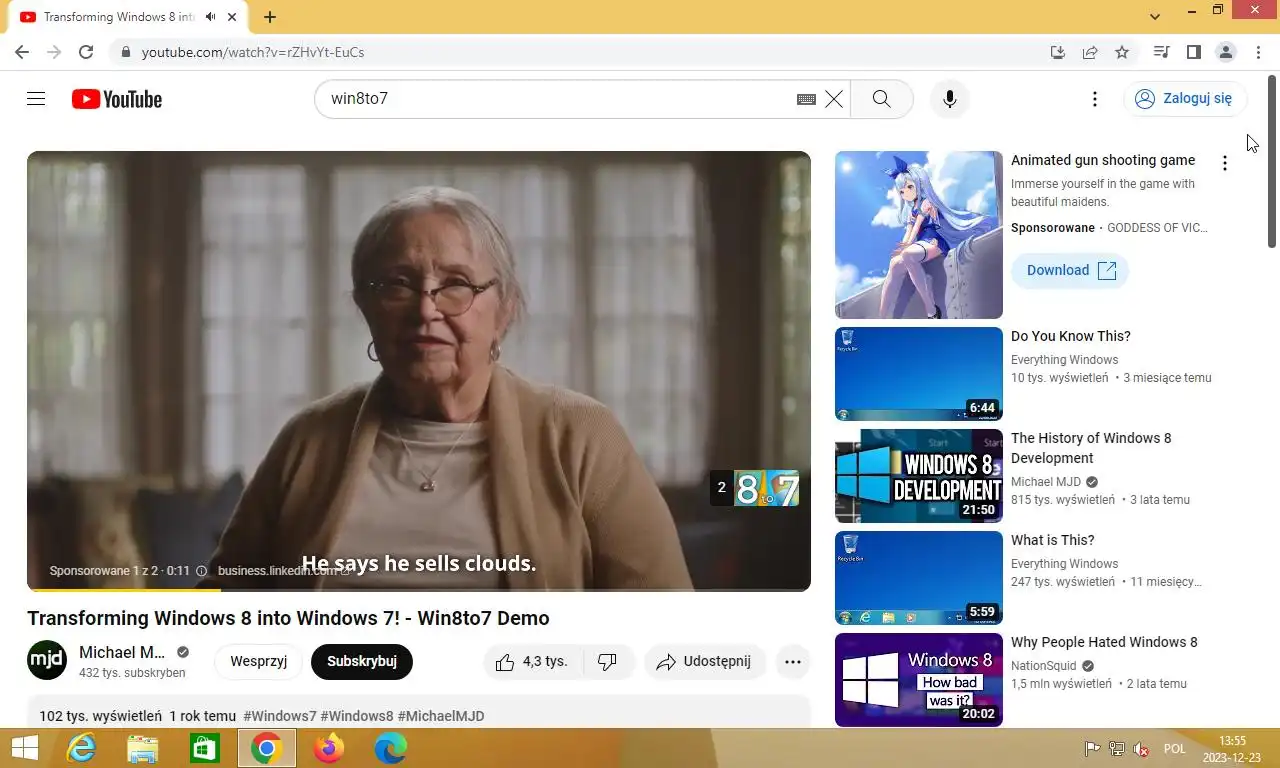Open Chrome profile avatar
This screenshot has width=1280, height=768.
(1225, 52)
